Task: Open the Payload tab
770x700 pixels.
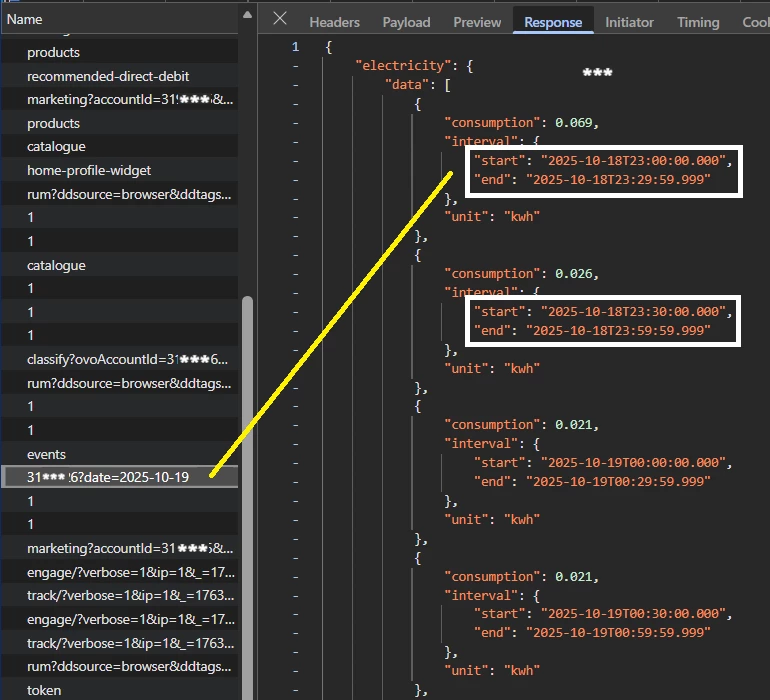Action: [406, 22]
